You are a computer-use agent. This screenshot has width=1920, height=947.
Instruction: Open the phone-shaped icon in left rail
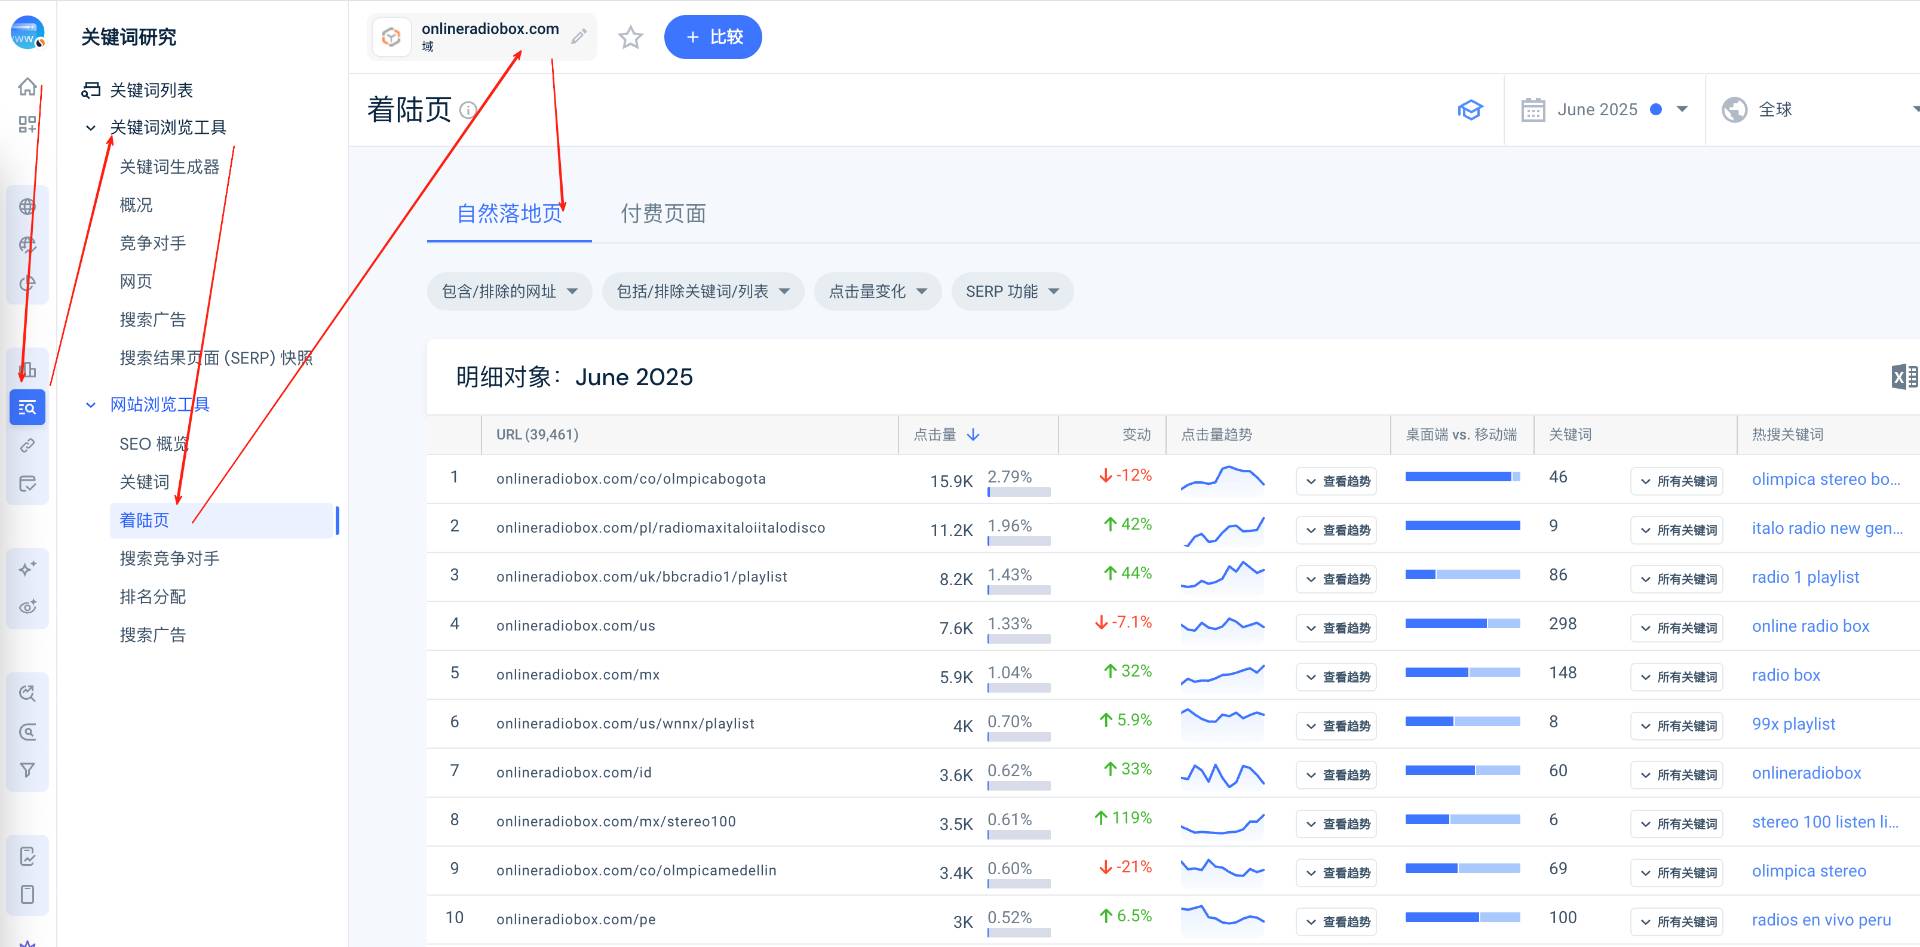click(27, 894)
